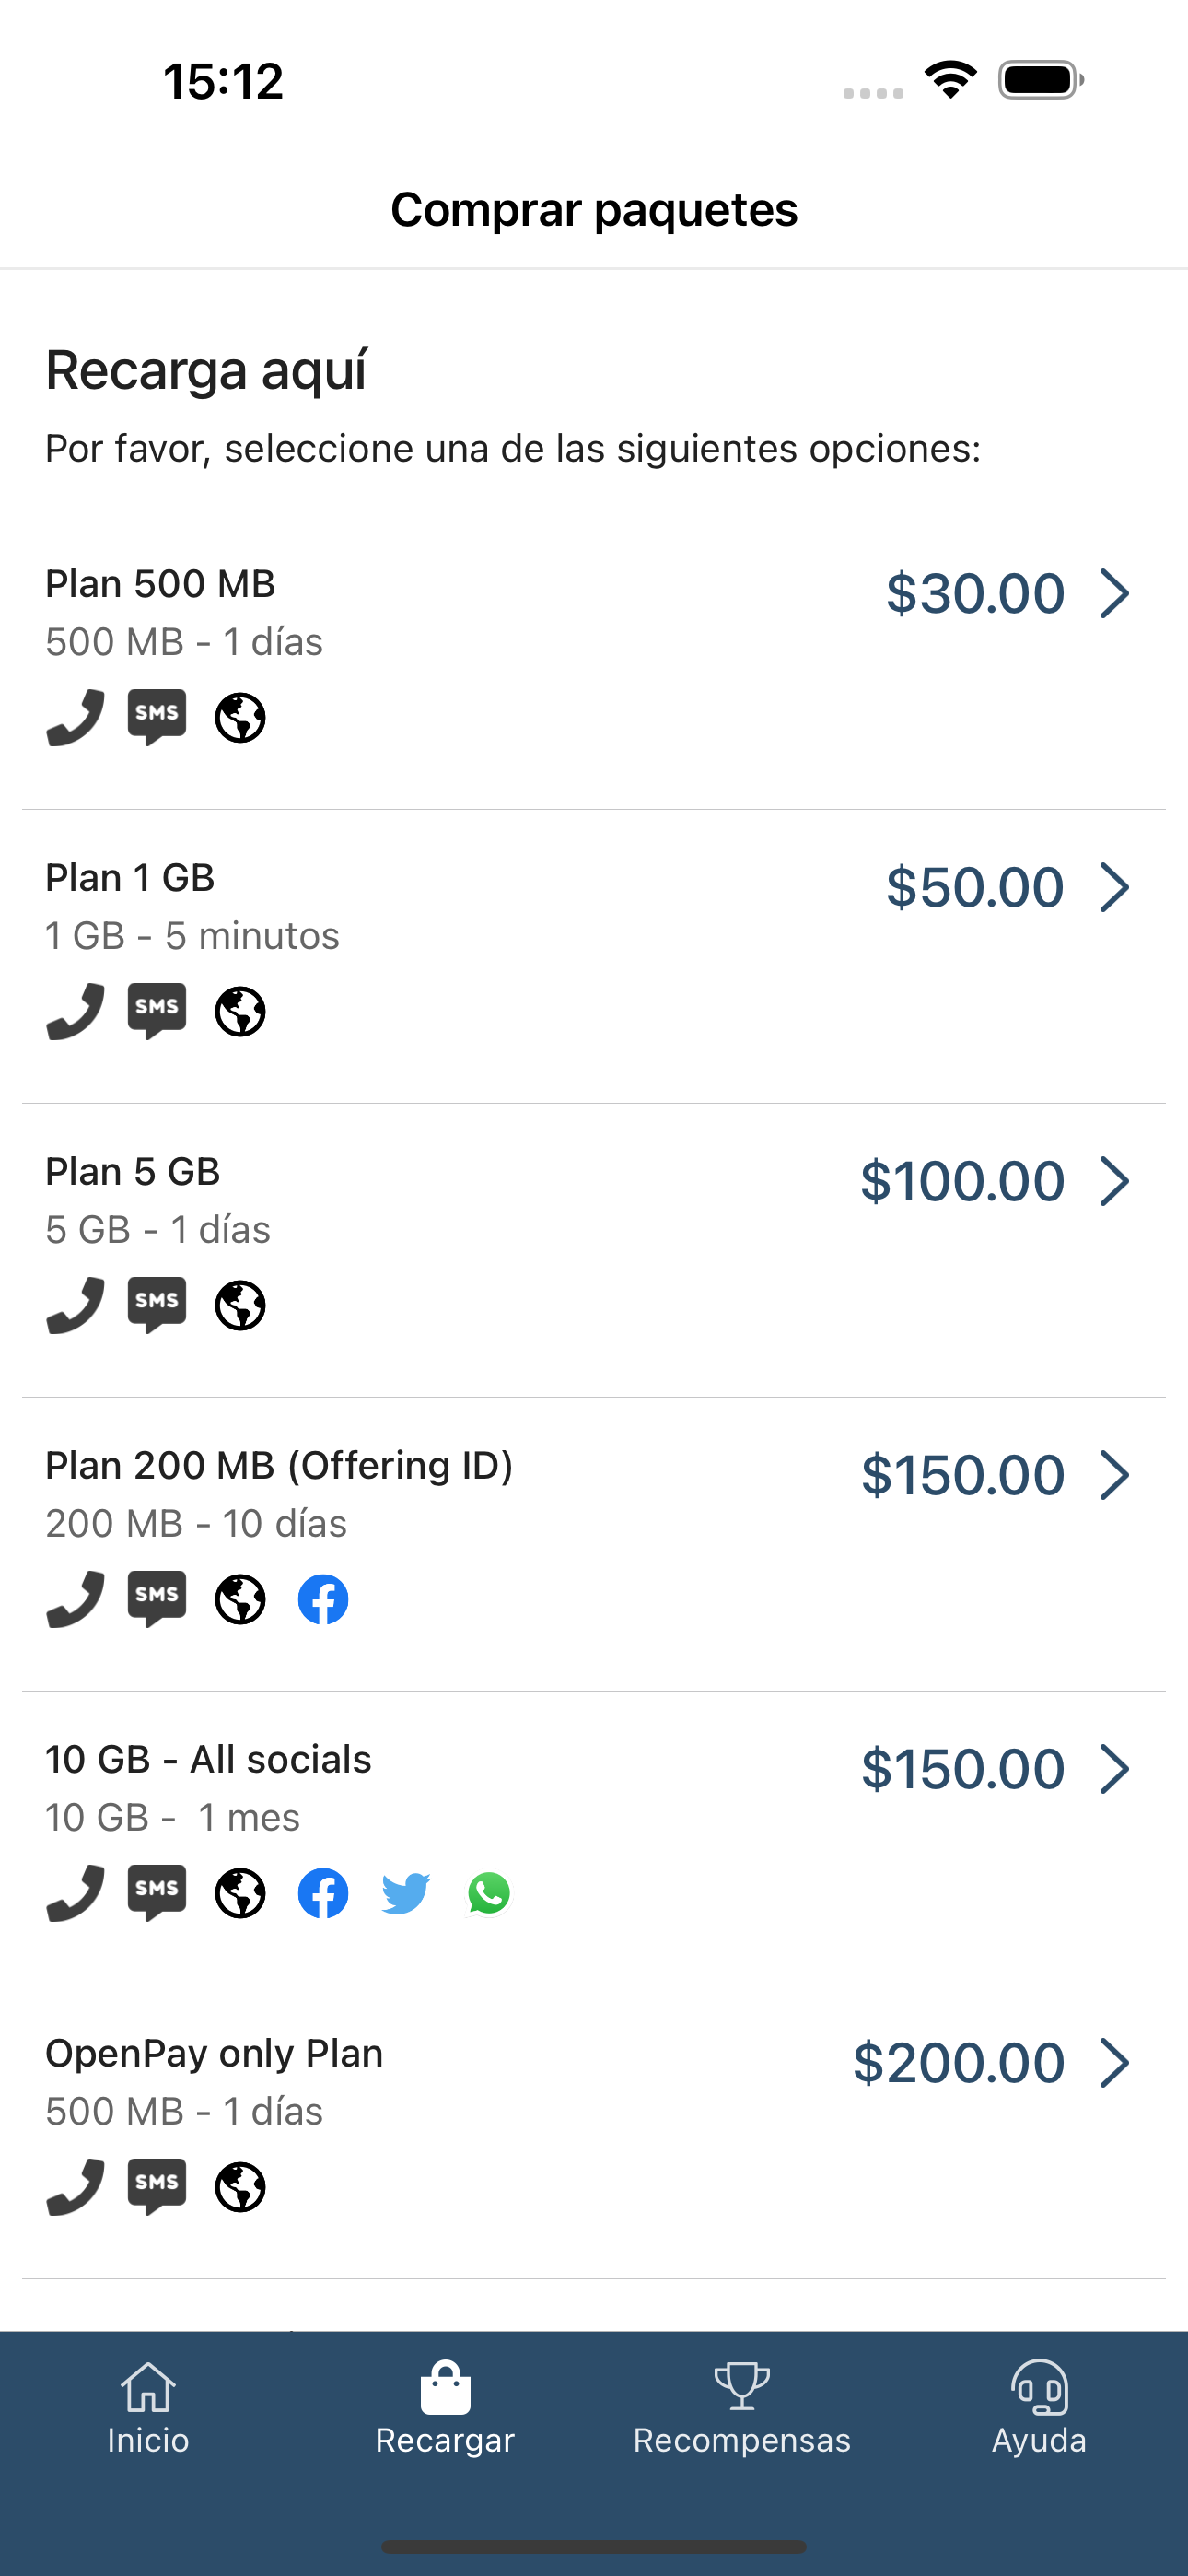Image resolution: width=1188 pixels, height=2576 pixels.
Task: Select the $100.00 price for Plan 5 GB
Action: point(962,1181)
